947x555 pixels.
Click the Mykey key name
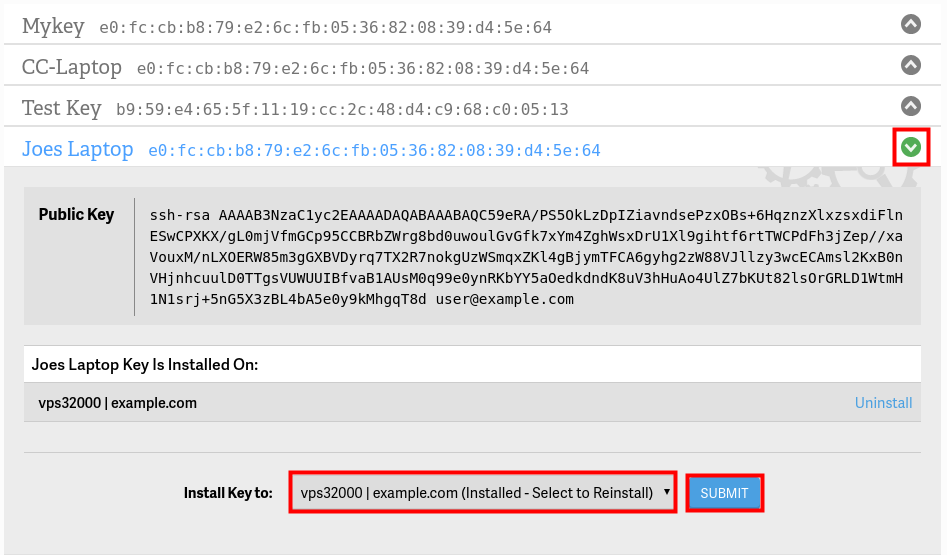[x=53, y=27]
